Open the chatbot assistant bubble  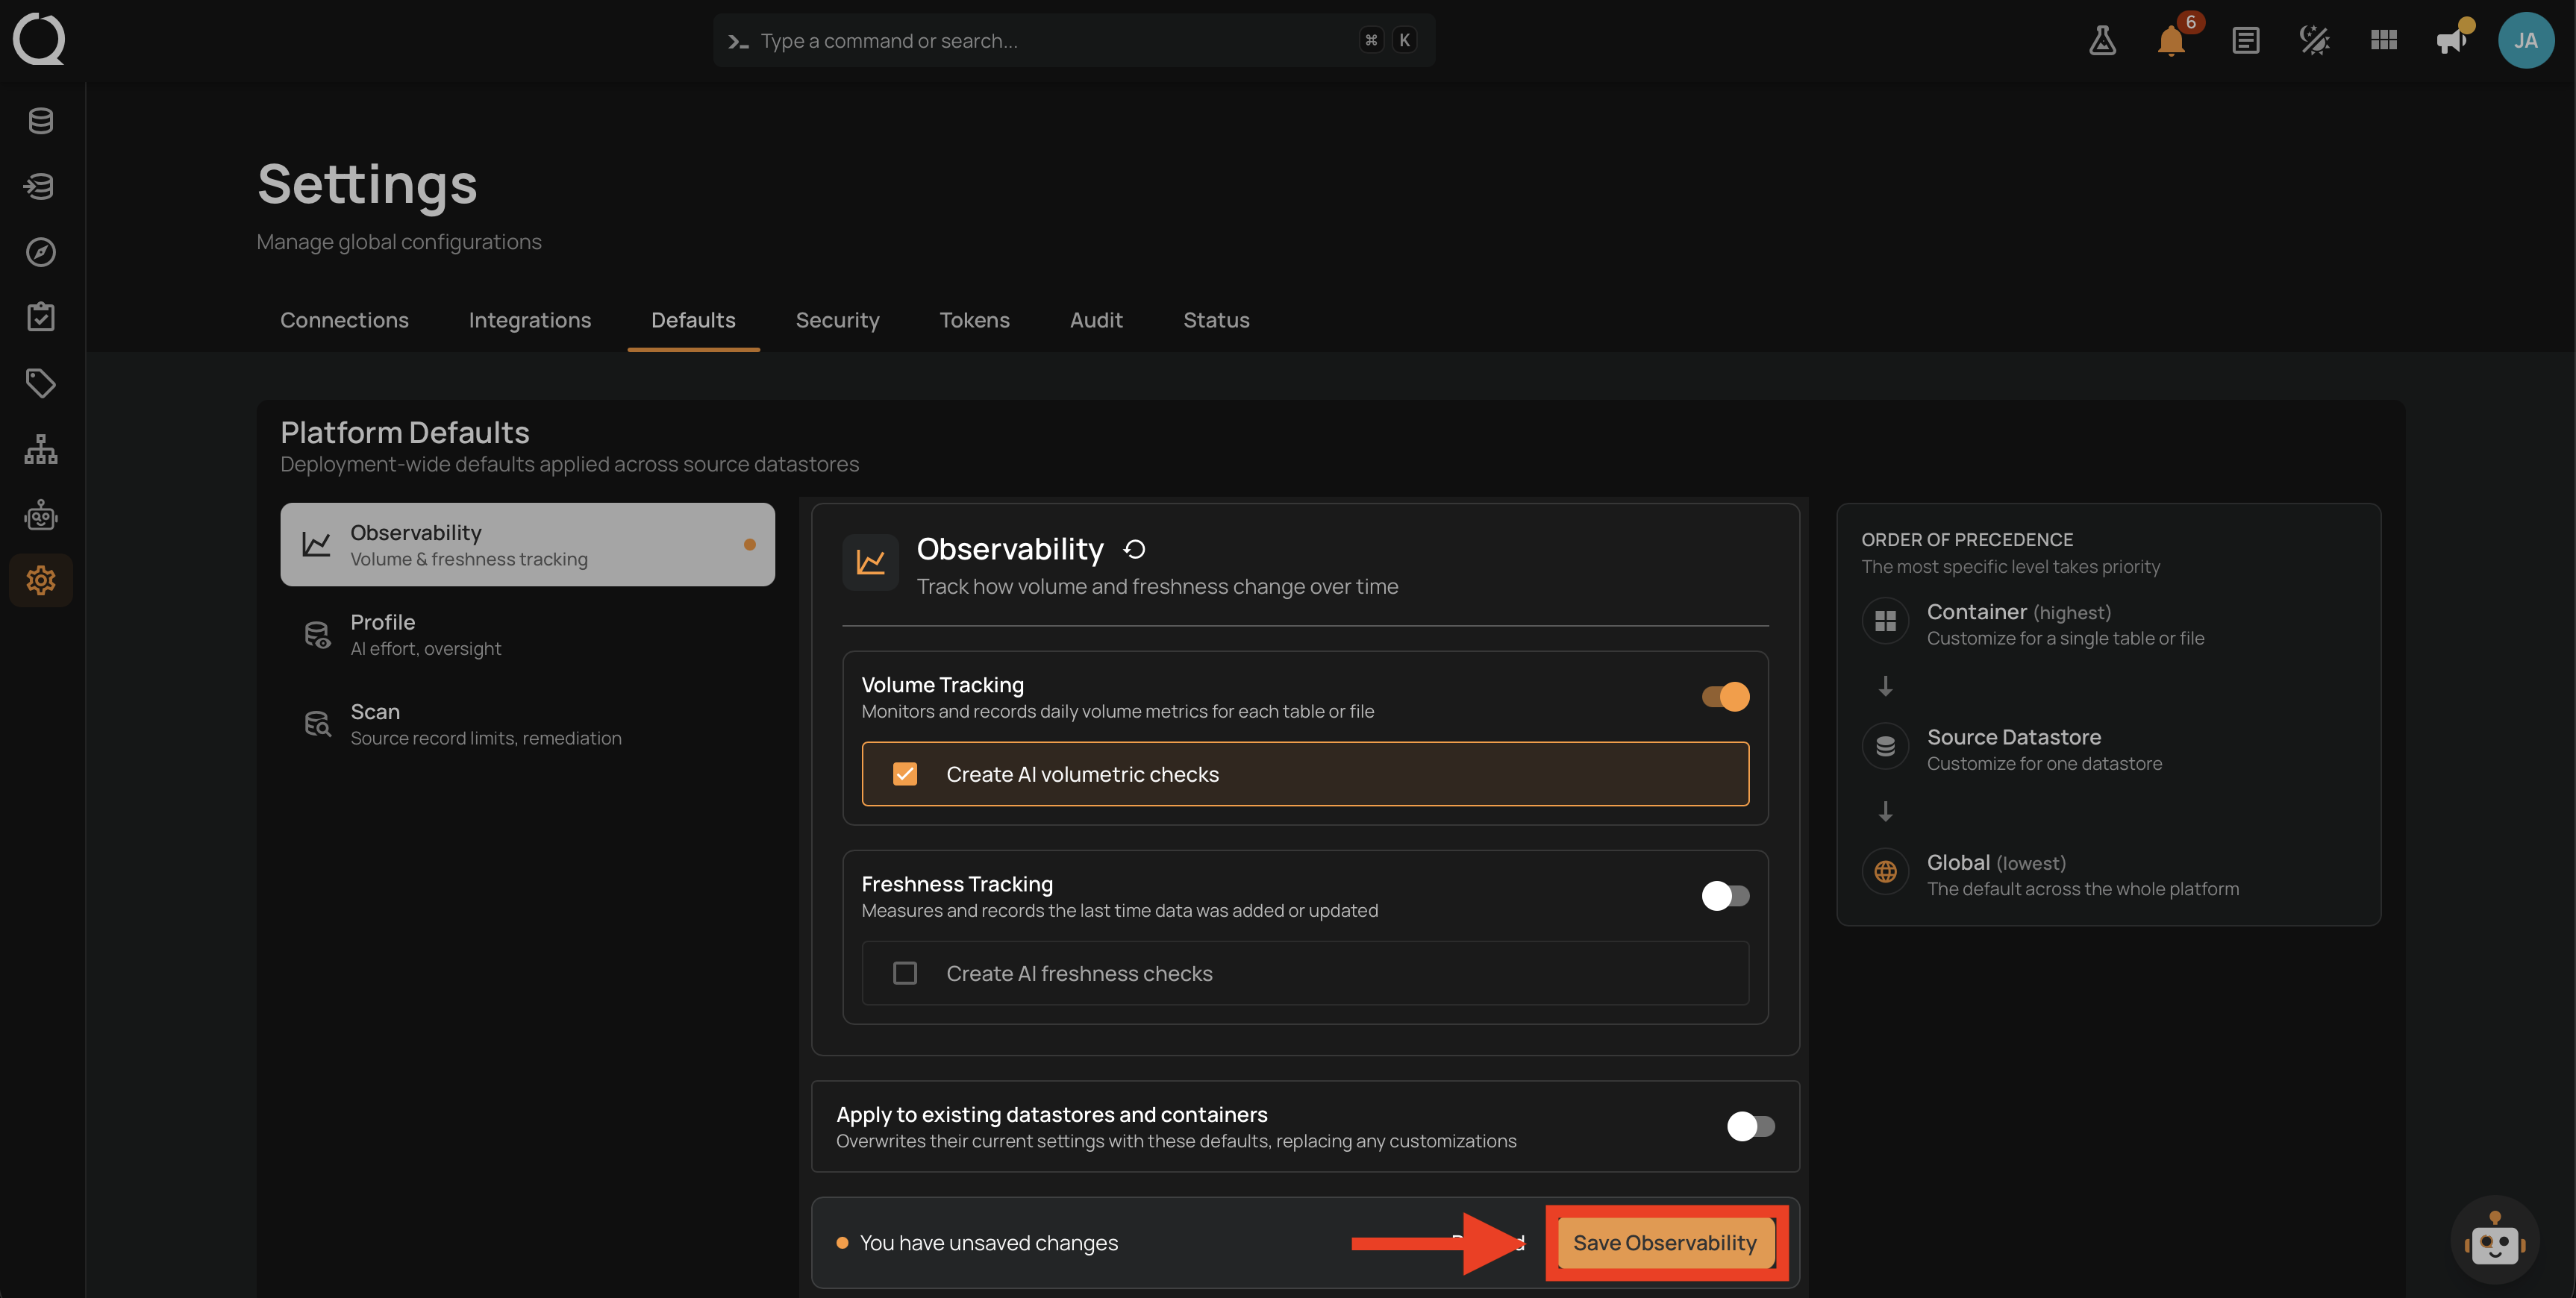point(2494,1240)
